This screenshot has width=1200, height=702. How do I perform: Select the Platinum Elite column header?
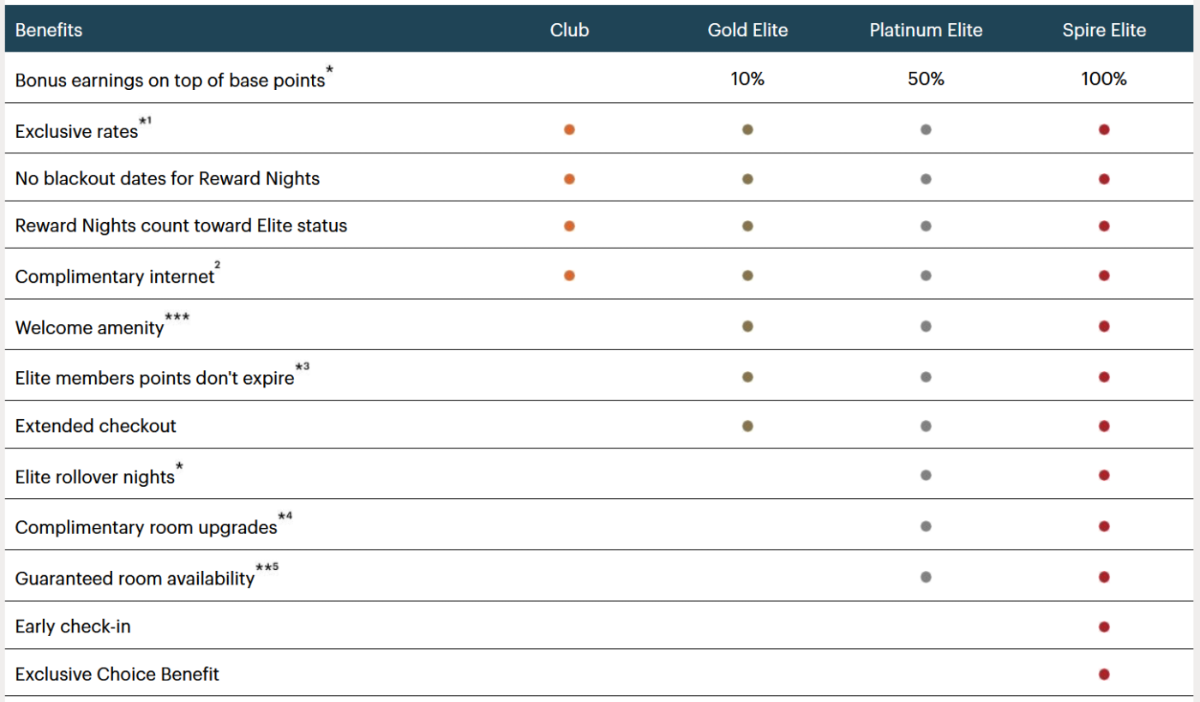click(926, 30)
